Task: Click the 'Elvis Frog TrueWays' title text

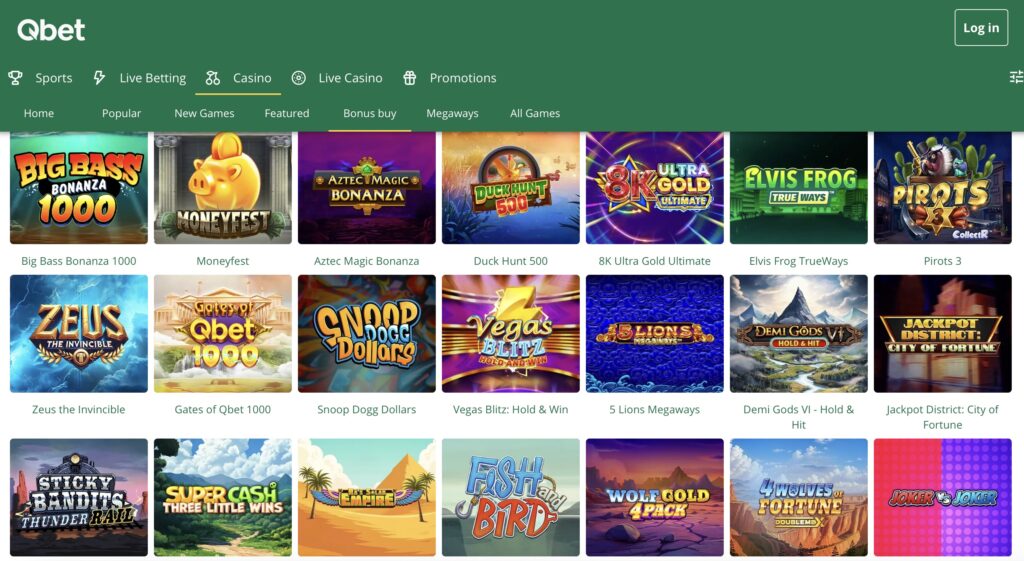Action: [799, 261]
